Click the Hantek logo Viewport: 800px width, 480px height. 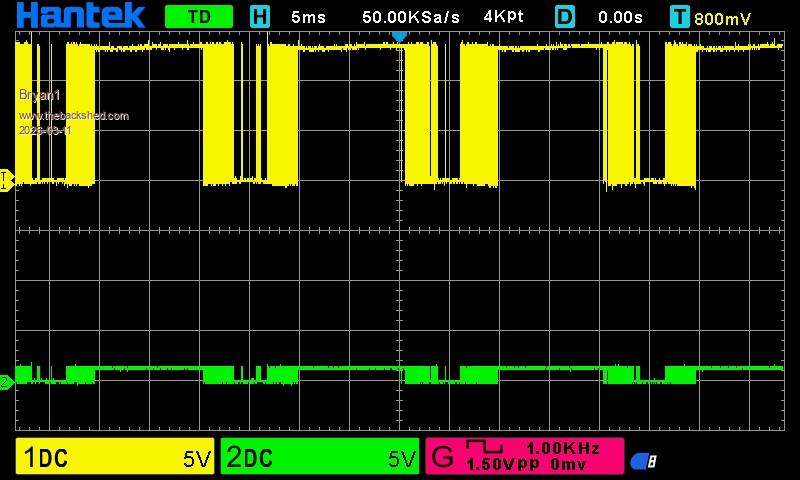point(80,16)
